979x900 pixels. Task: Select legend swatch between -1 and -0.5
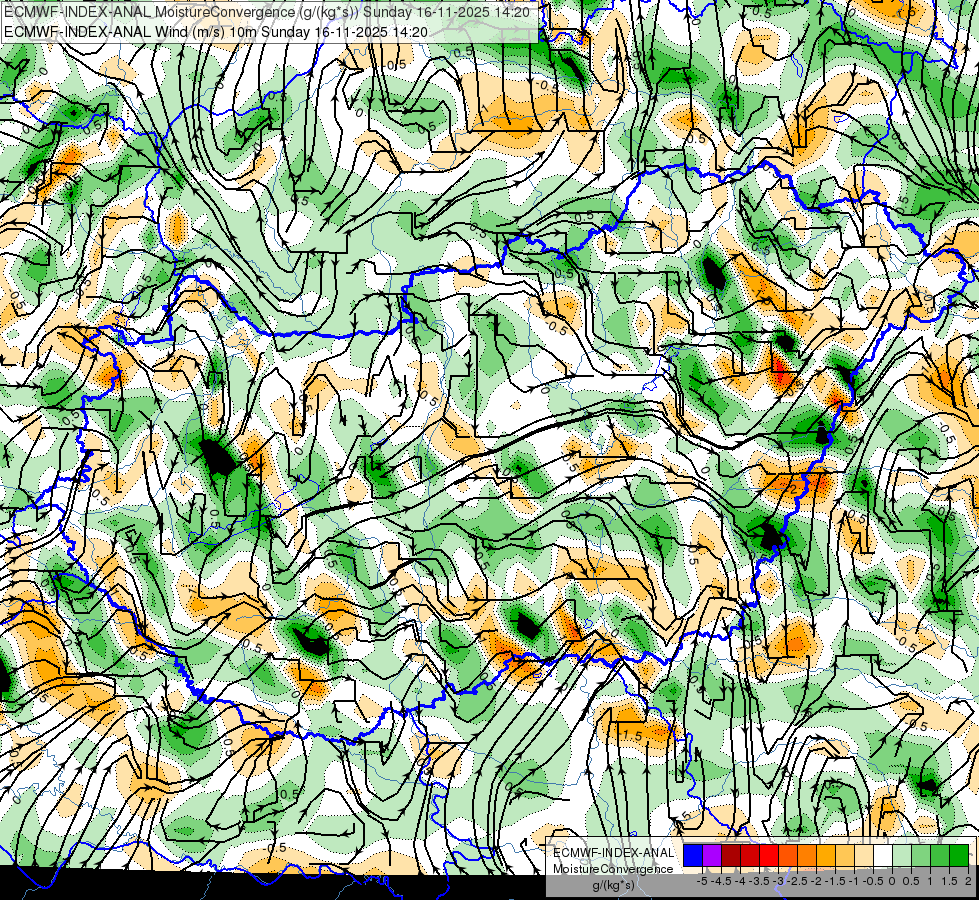click(x=864, y=856)
